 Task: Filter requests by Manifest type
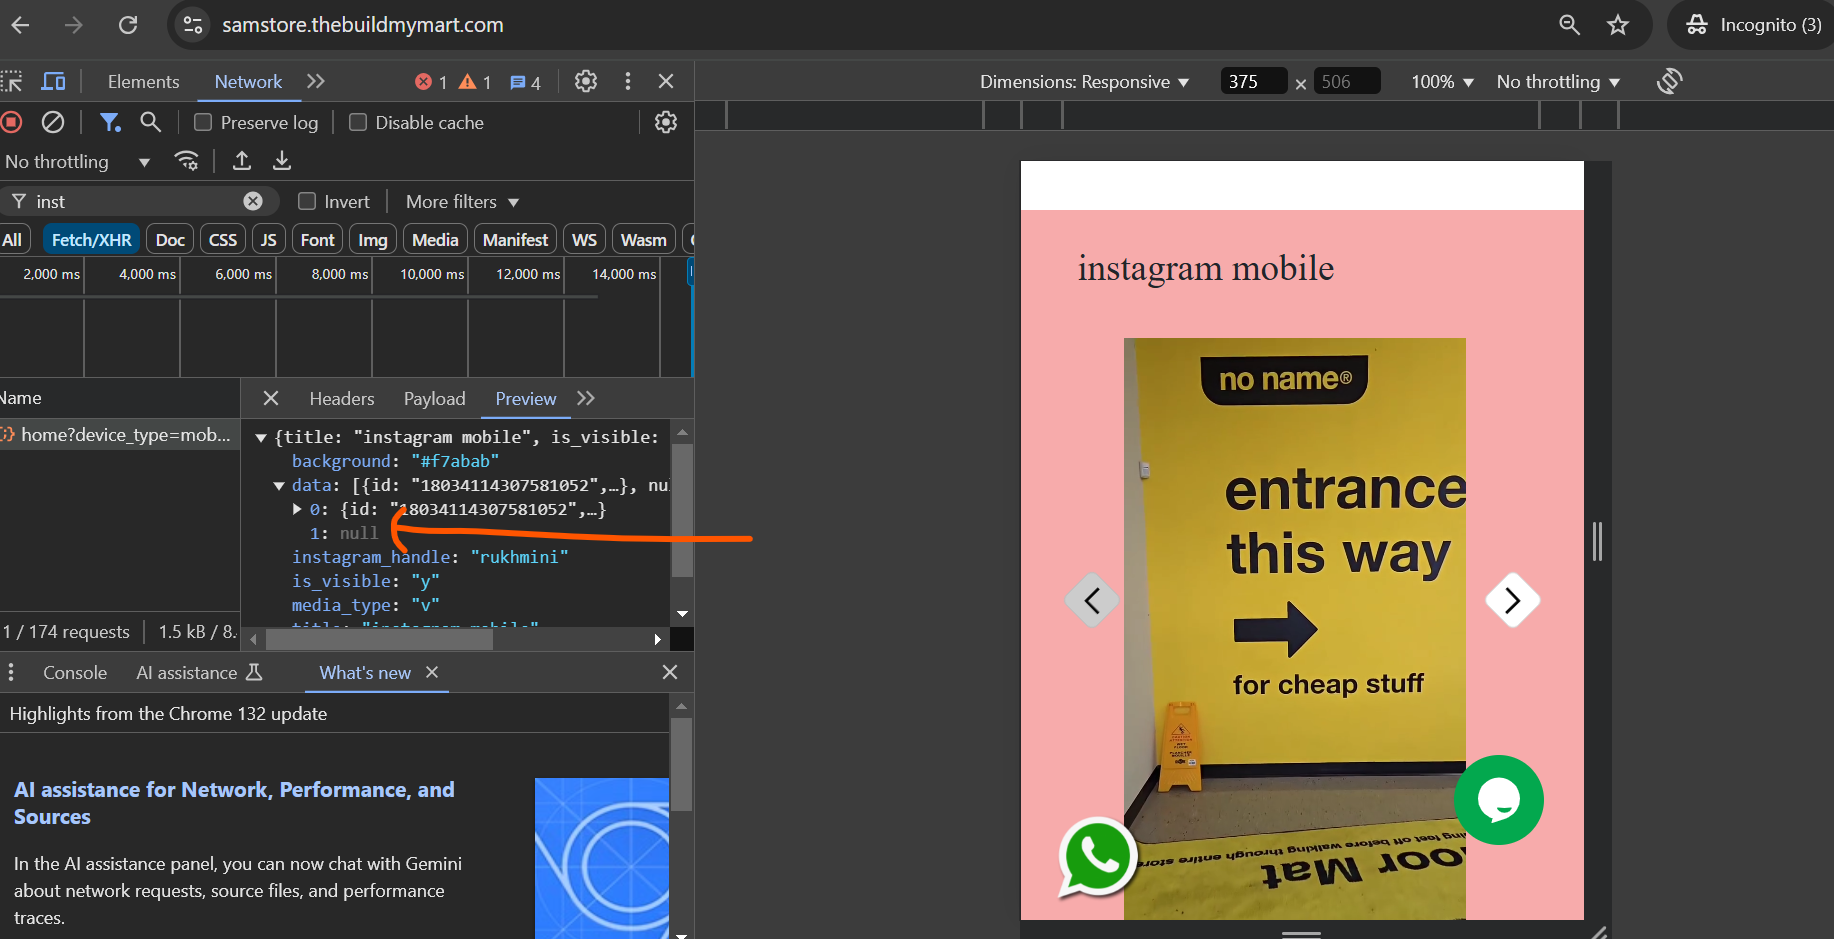coord(515,240)
